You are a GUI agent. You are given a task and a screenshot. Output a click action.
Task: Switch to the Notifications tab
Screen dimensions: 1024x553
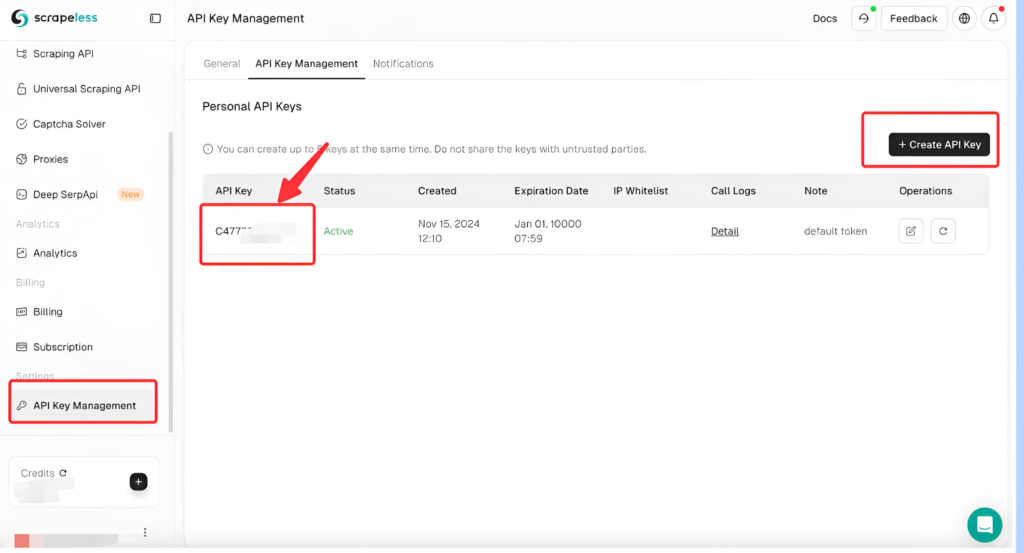point(403,64)
